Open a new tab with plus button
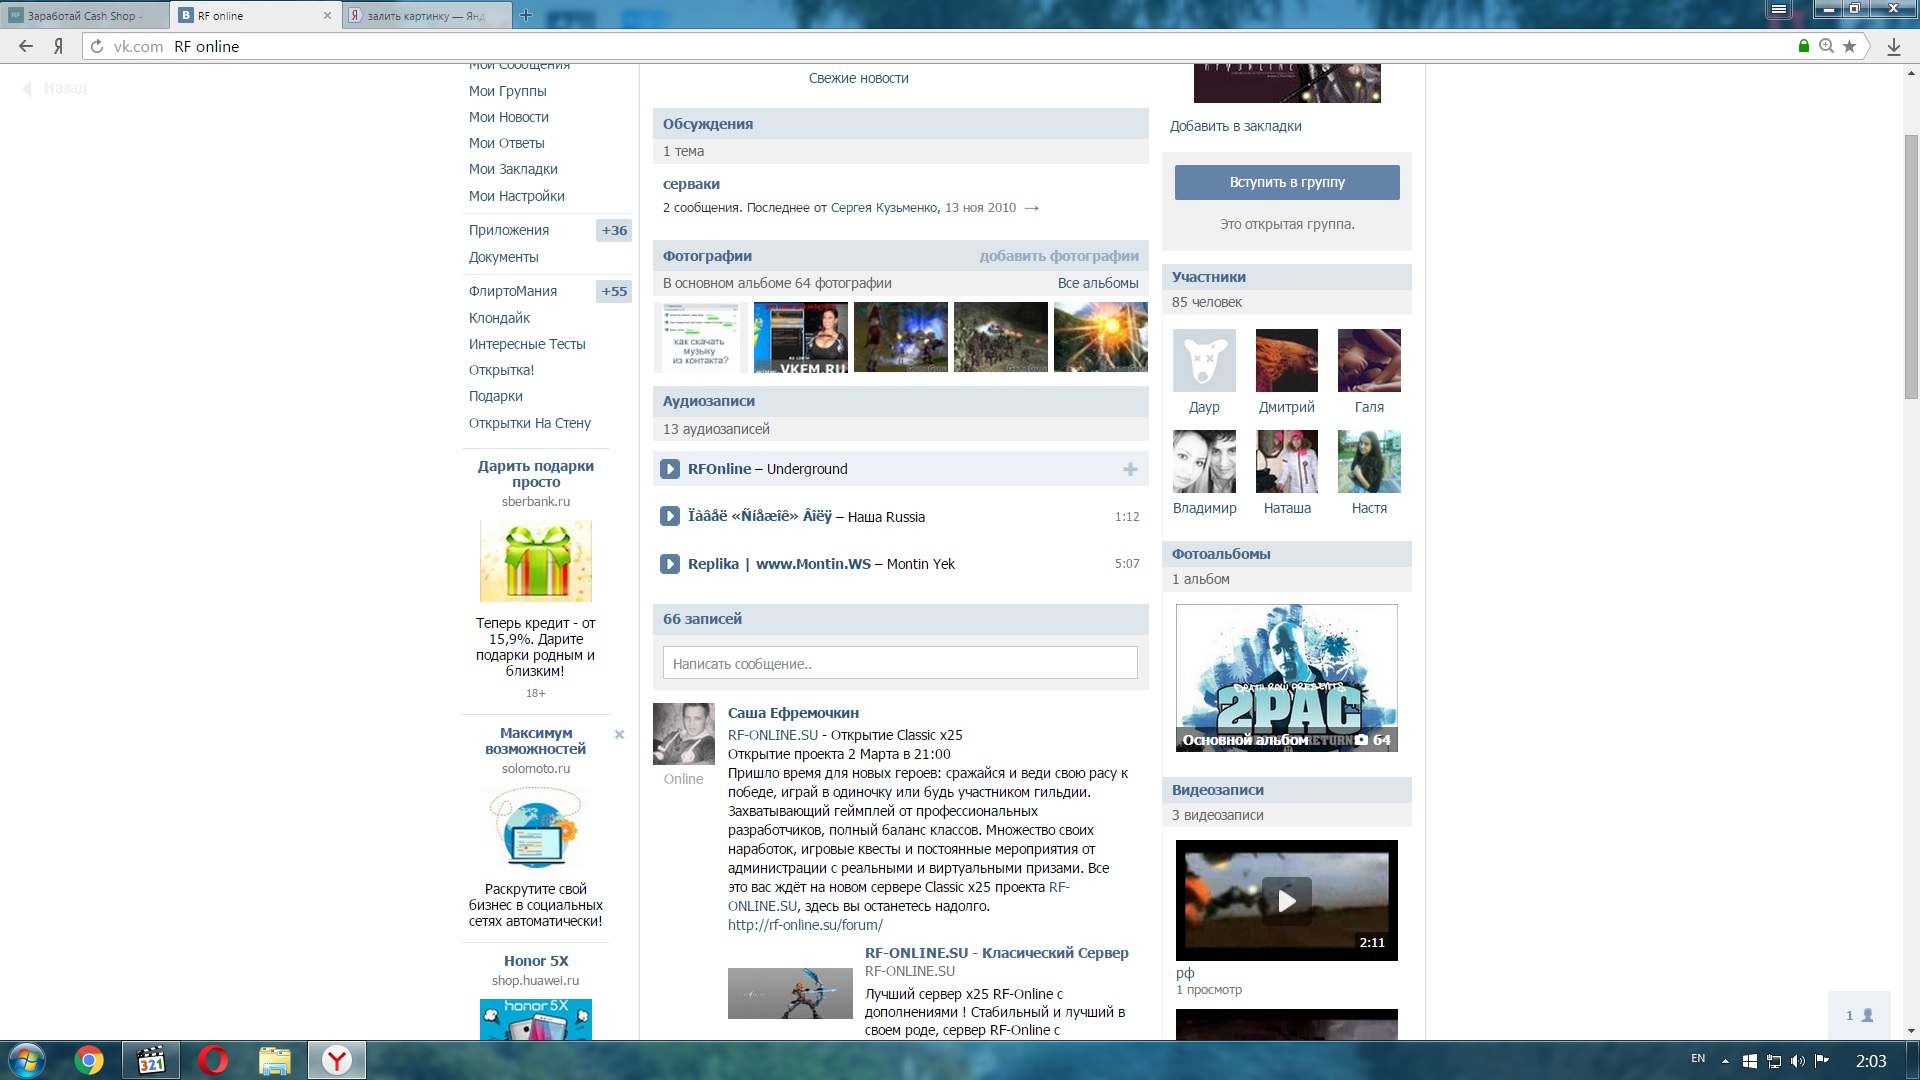The width and height of the screenshot is (1920, 1080). [526, 15]
